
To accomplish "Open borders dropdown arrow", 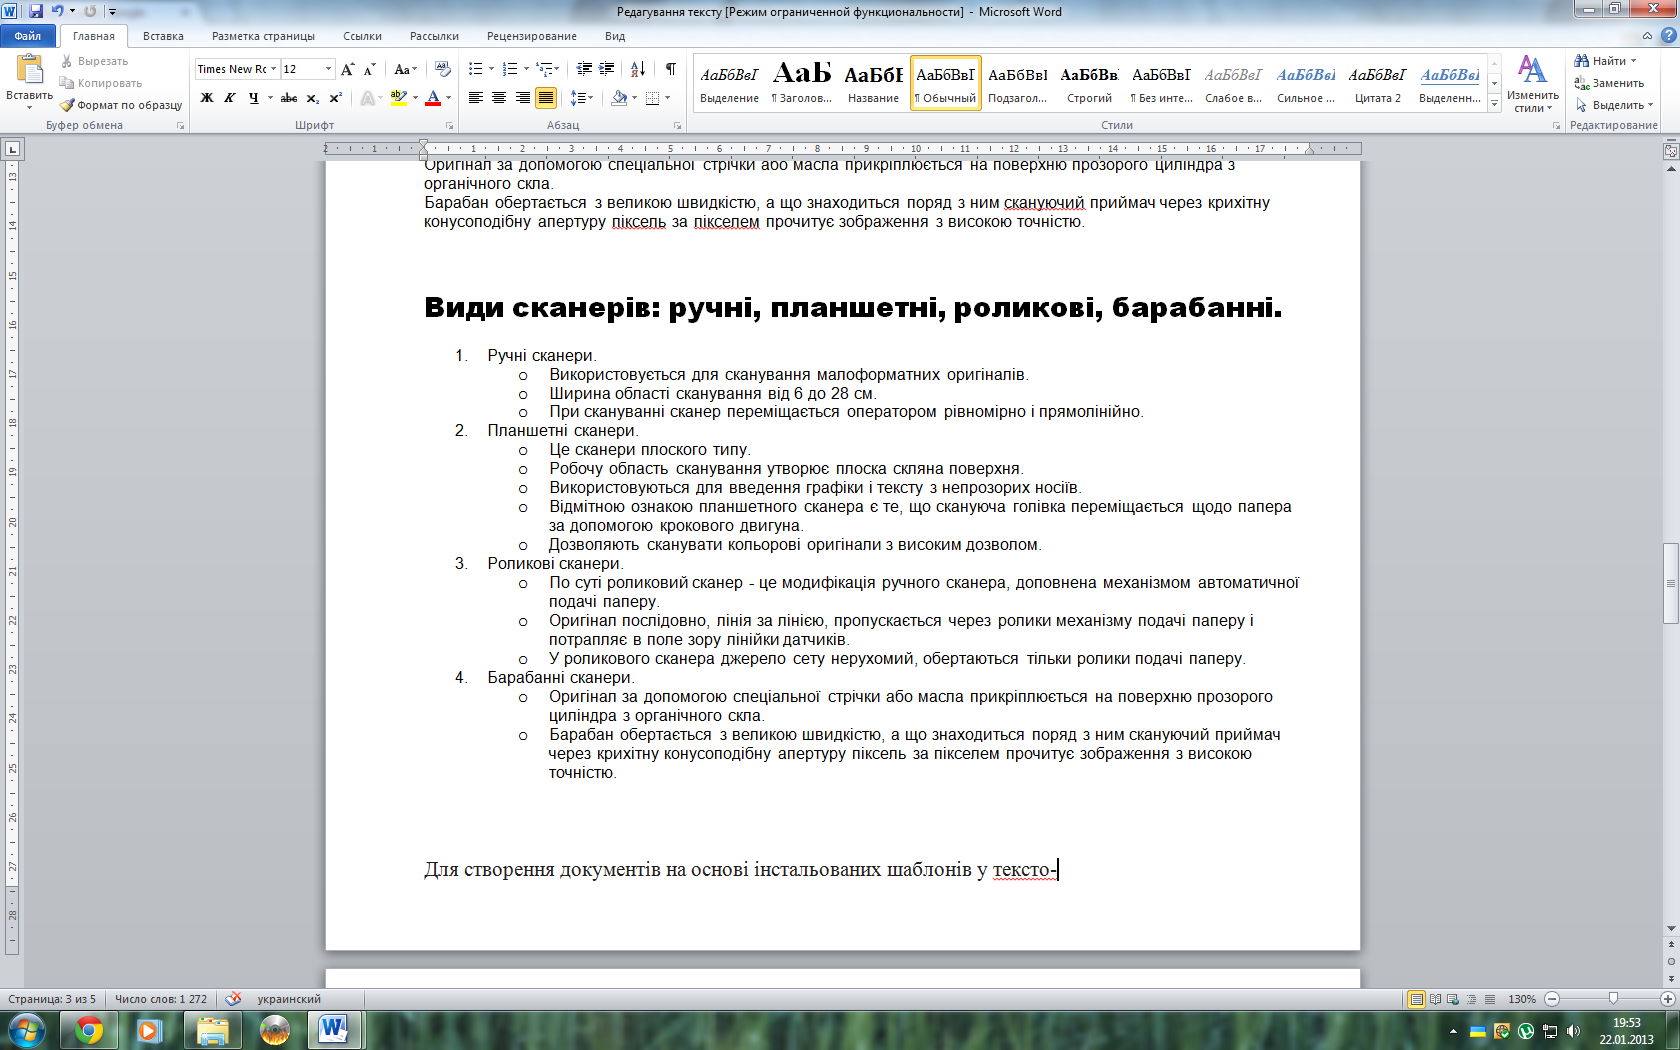I will tap(667, 98).
